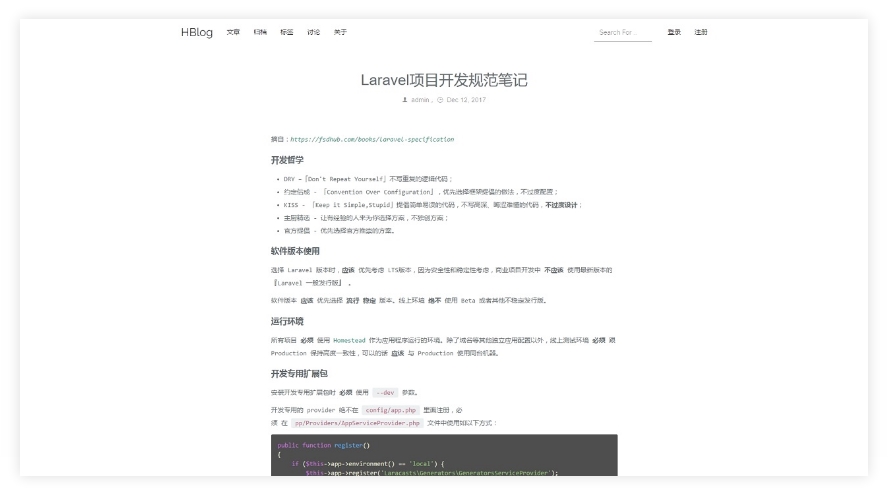This screenshot has height=496, width=888.
Task: Click the clock icon beside the date
Action: (440, 100)
